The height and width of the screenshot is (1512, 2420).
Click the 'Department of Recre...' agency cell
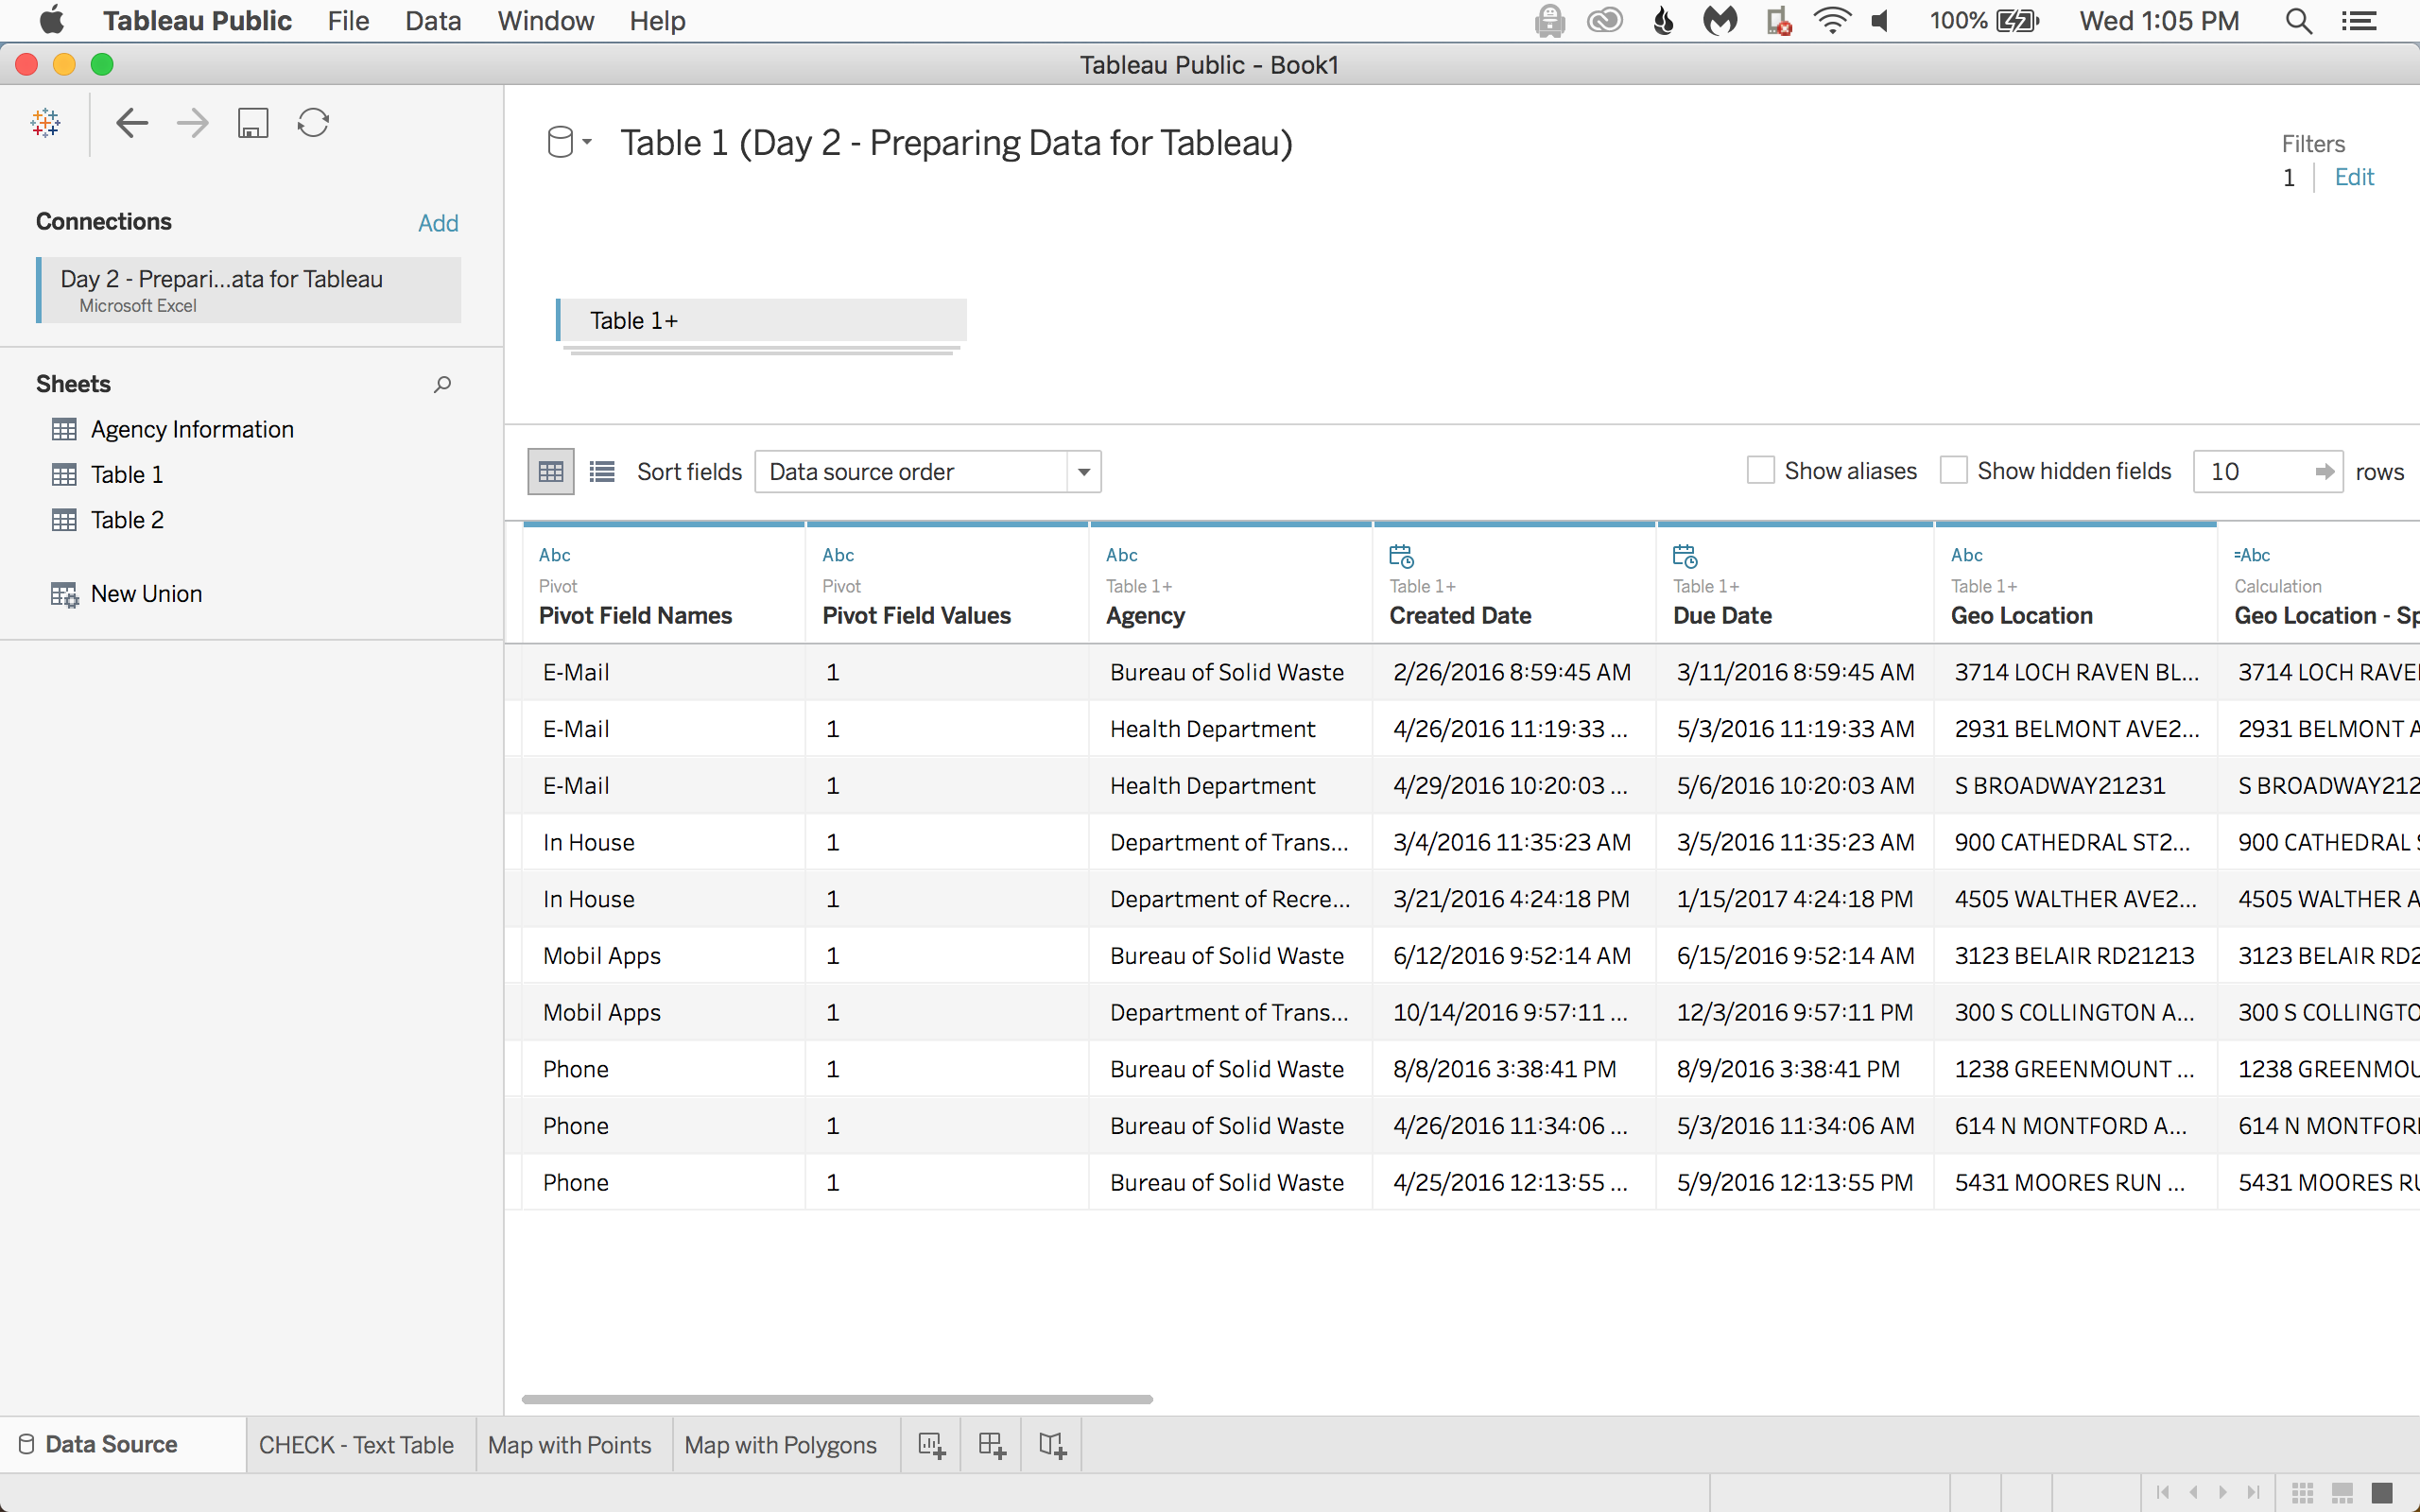click(1230, 899)
